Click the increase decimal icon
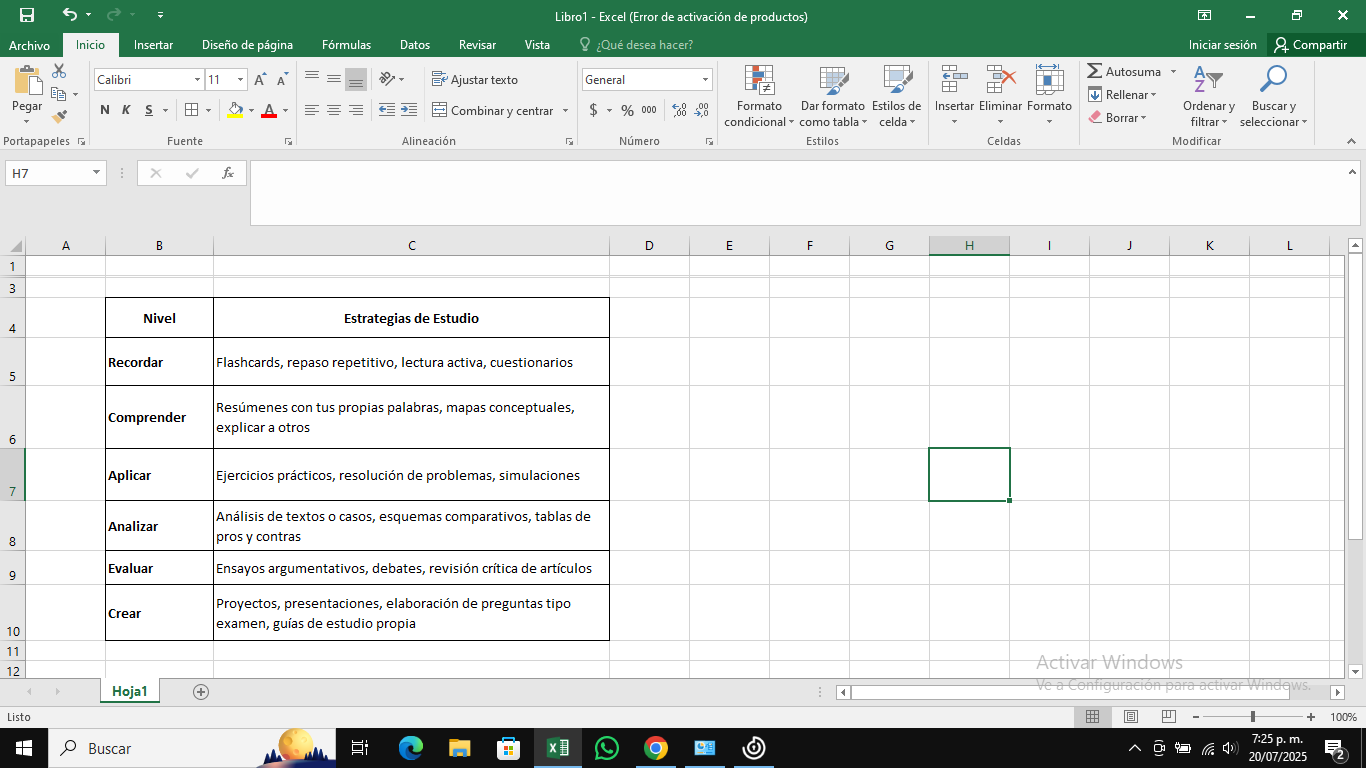Viewport: 1366px width, 768px height. coord(679,110)
